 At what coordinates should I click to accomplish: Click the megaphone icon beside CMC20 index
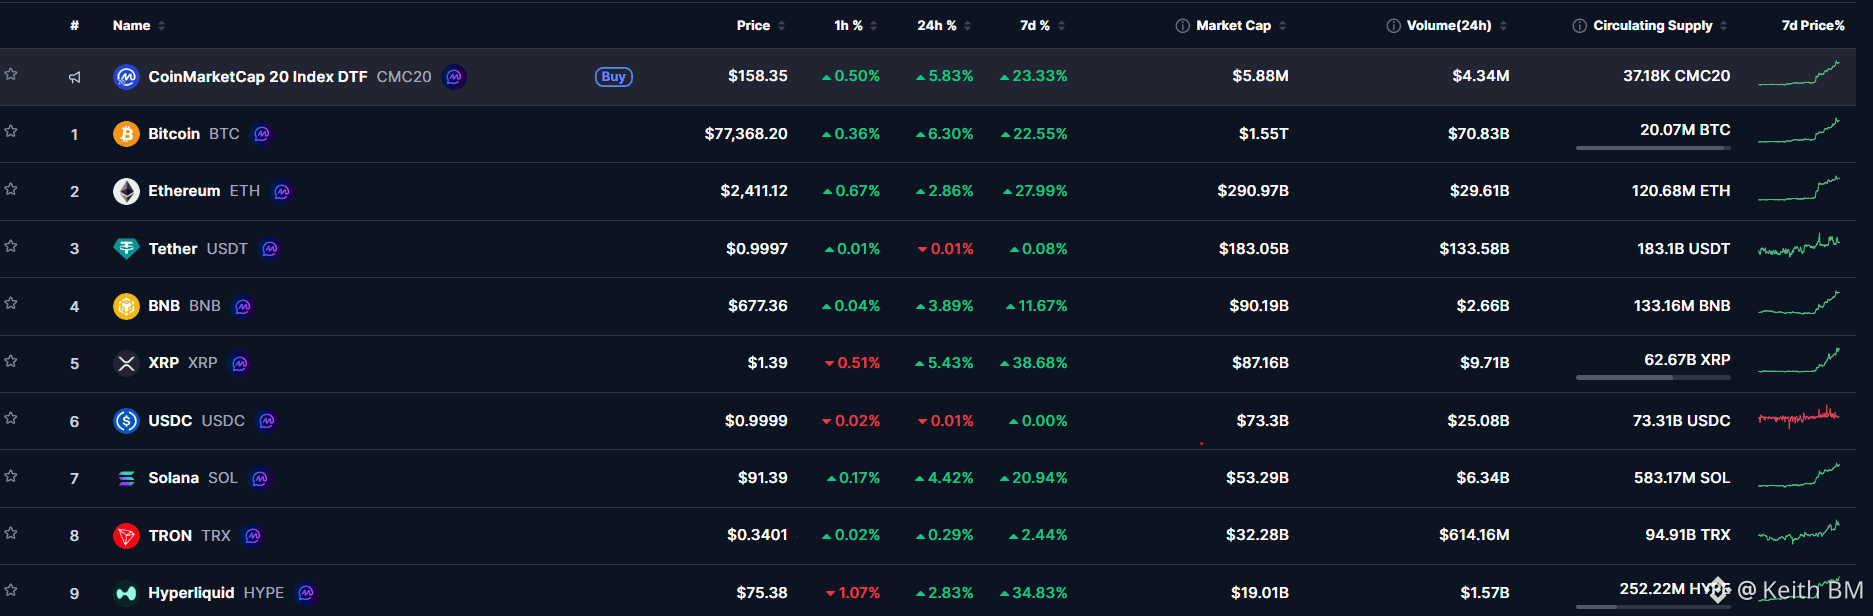(x=74, y=77)
